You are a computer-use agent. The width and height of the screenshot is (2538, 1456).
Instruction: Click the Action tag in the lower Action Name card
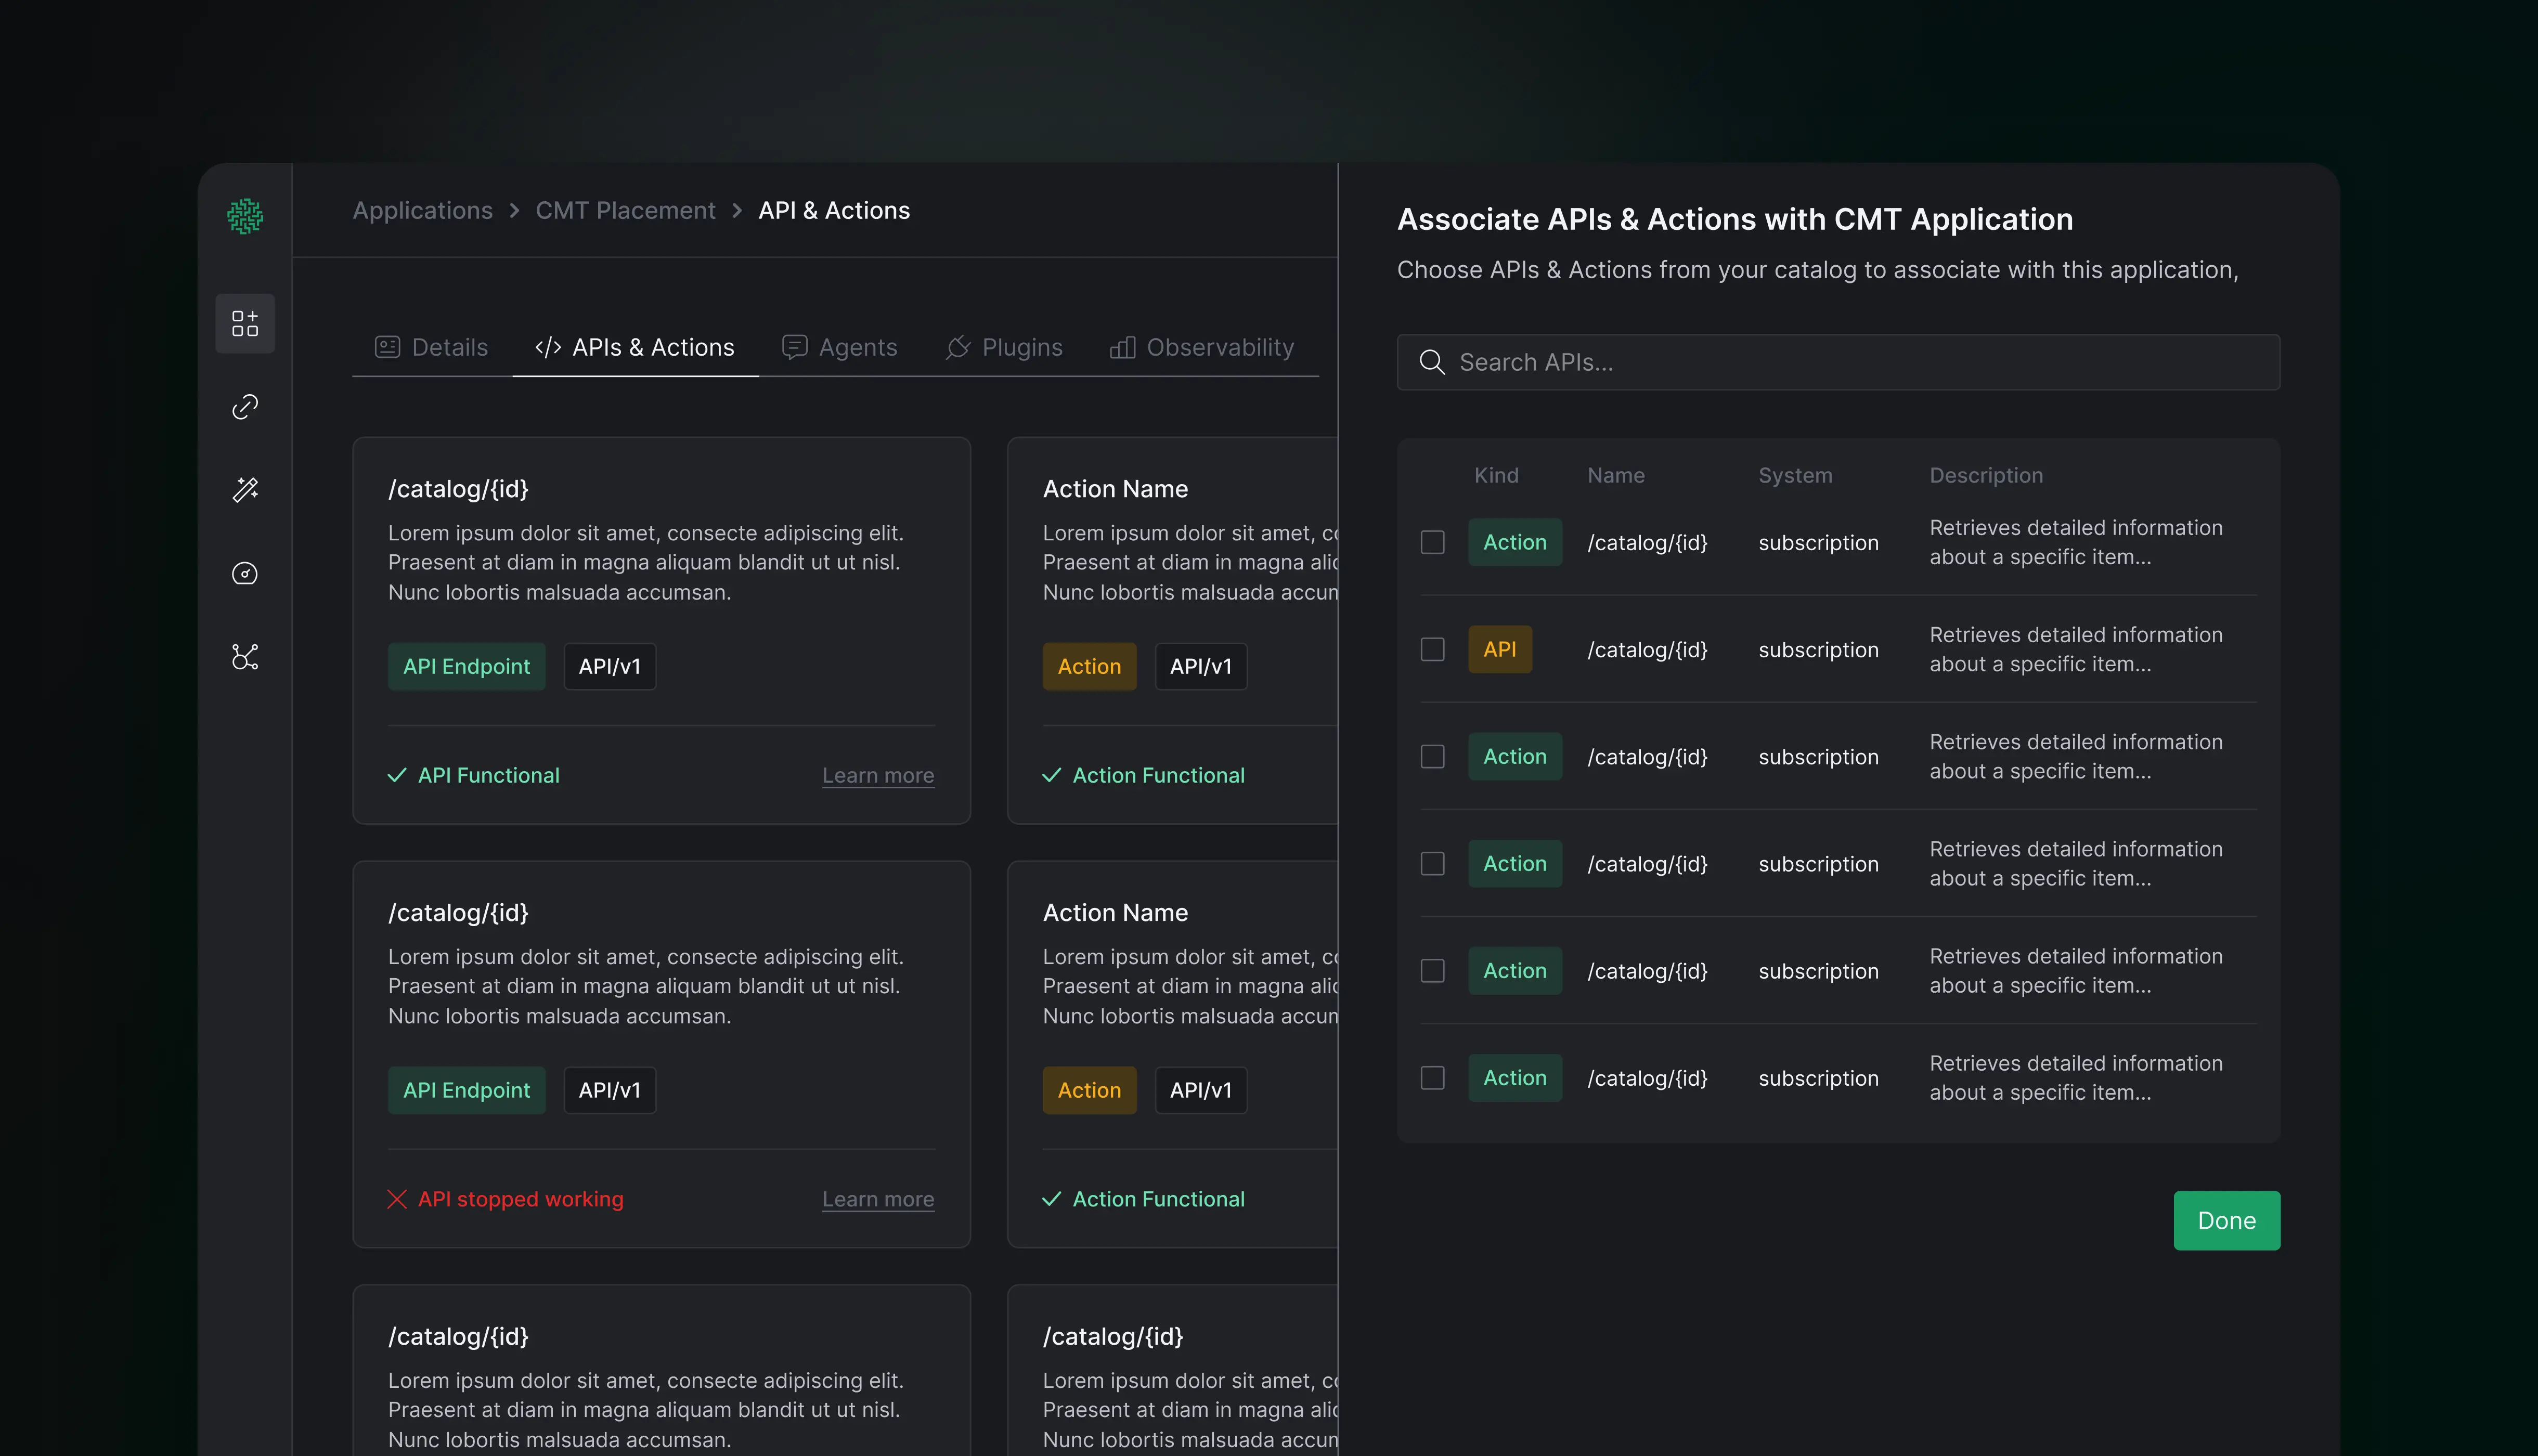tap(1090, 1090)
